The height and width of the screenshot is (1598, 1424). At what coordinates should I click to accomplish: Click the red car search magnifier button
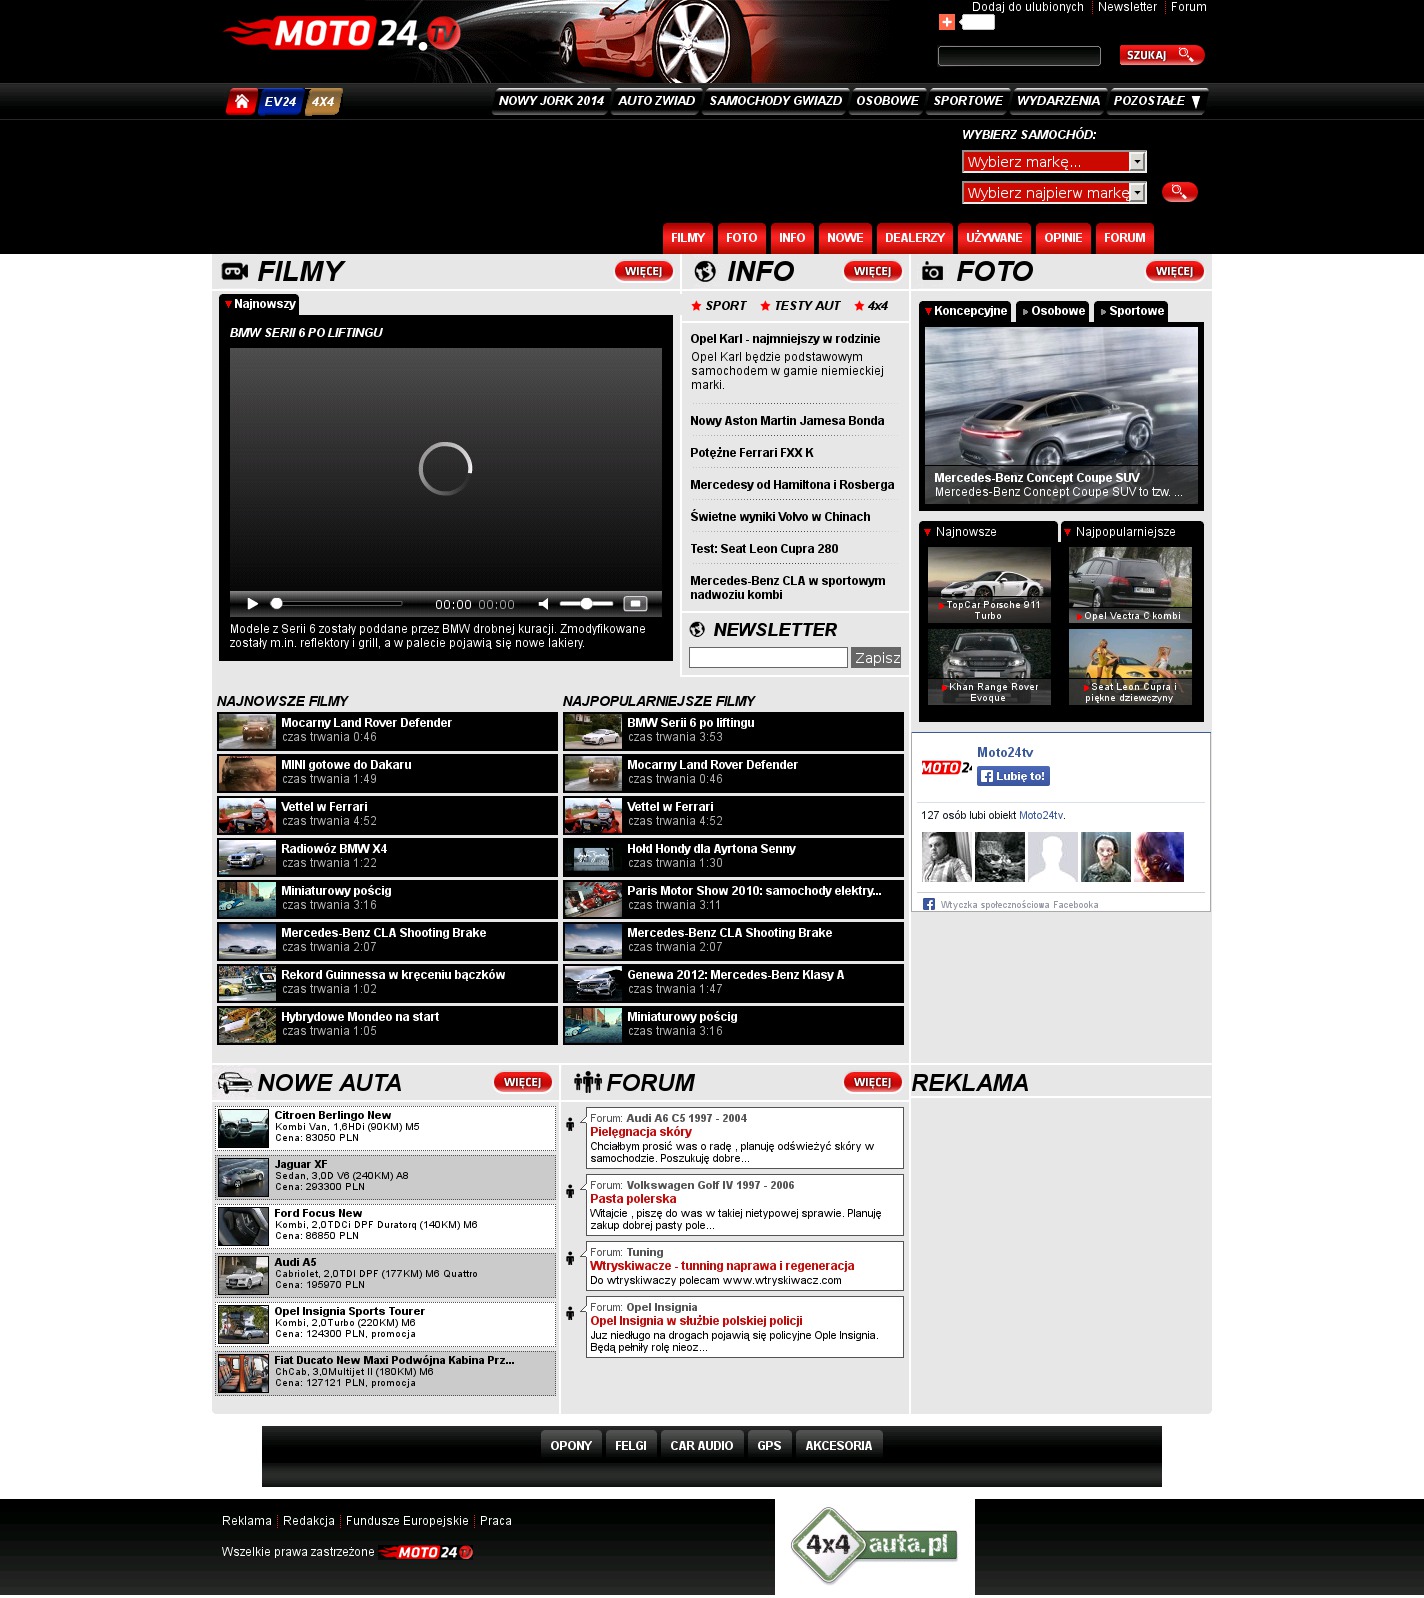click(1179, 192)
